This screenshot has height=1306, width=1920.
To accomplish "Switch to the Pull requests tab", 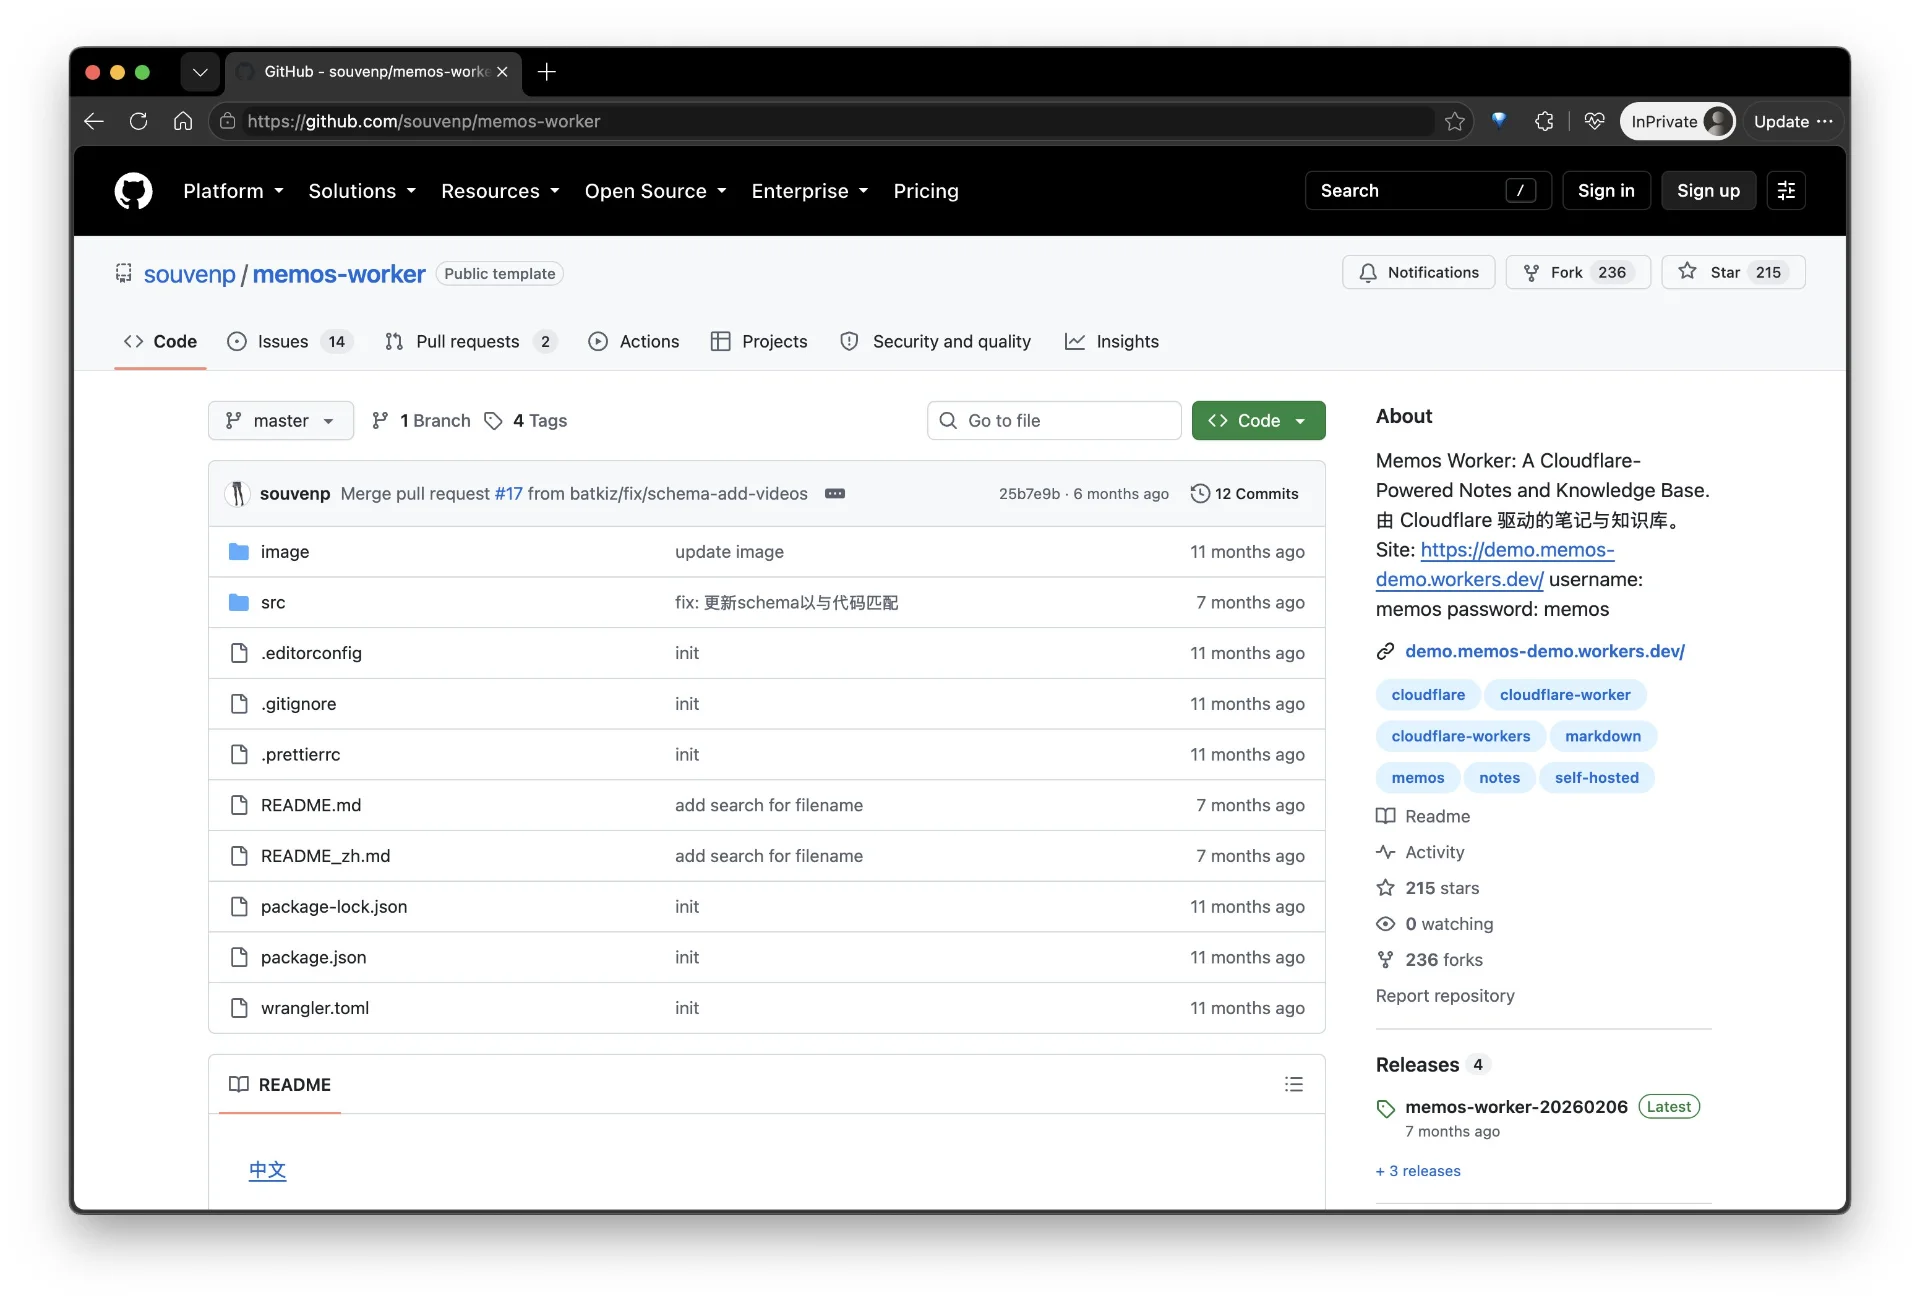I will [x=471, y=342].
